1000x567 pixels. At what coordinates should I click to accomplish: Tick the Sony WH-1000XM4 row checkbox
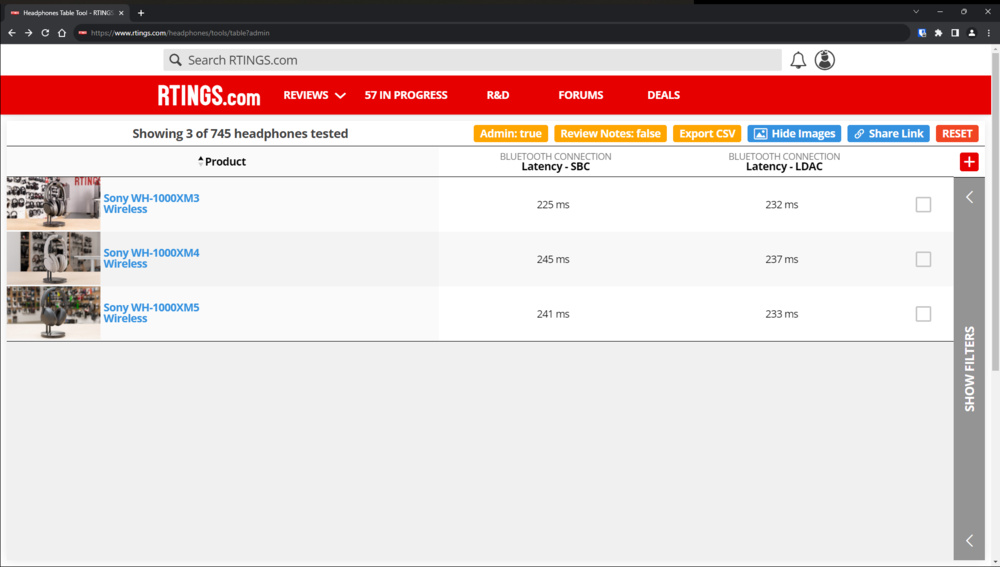tap(923, 260)
